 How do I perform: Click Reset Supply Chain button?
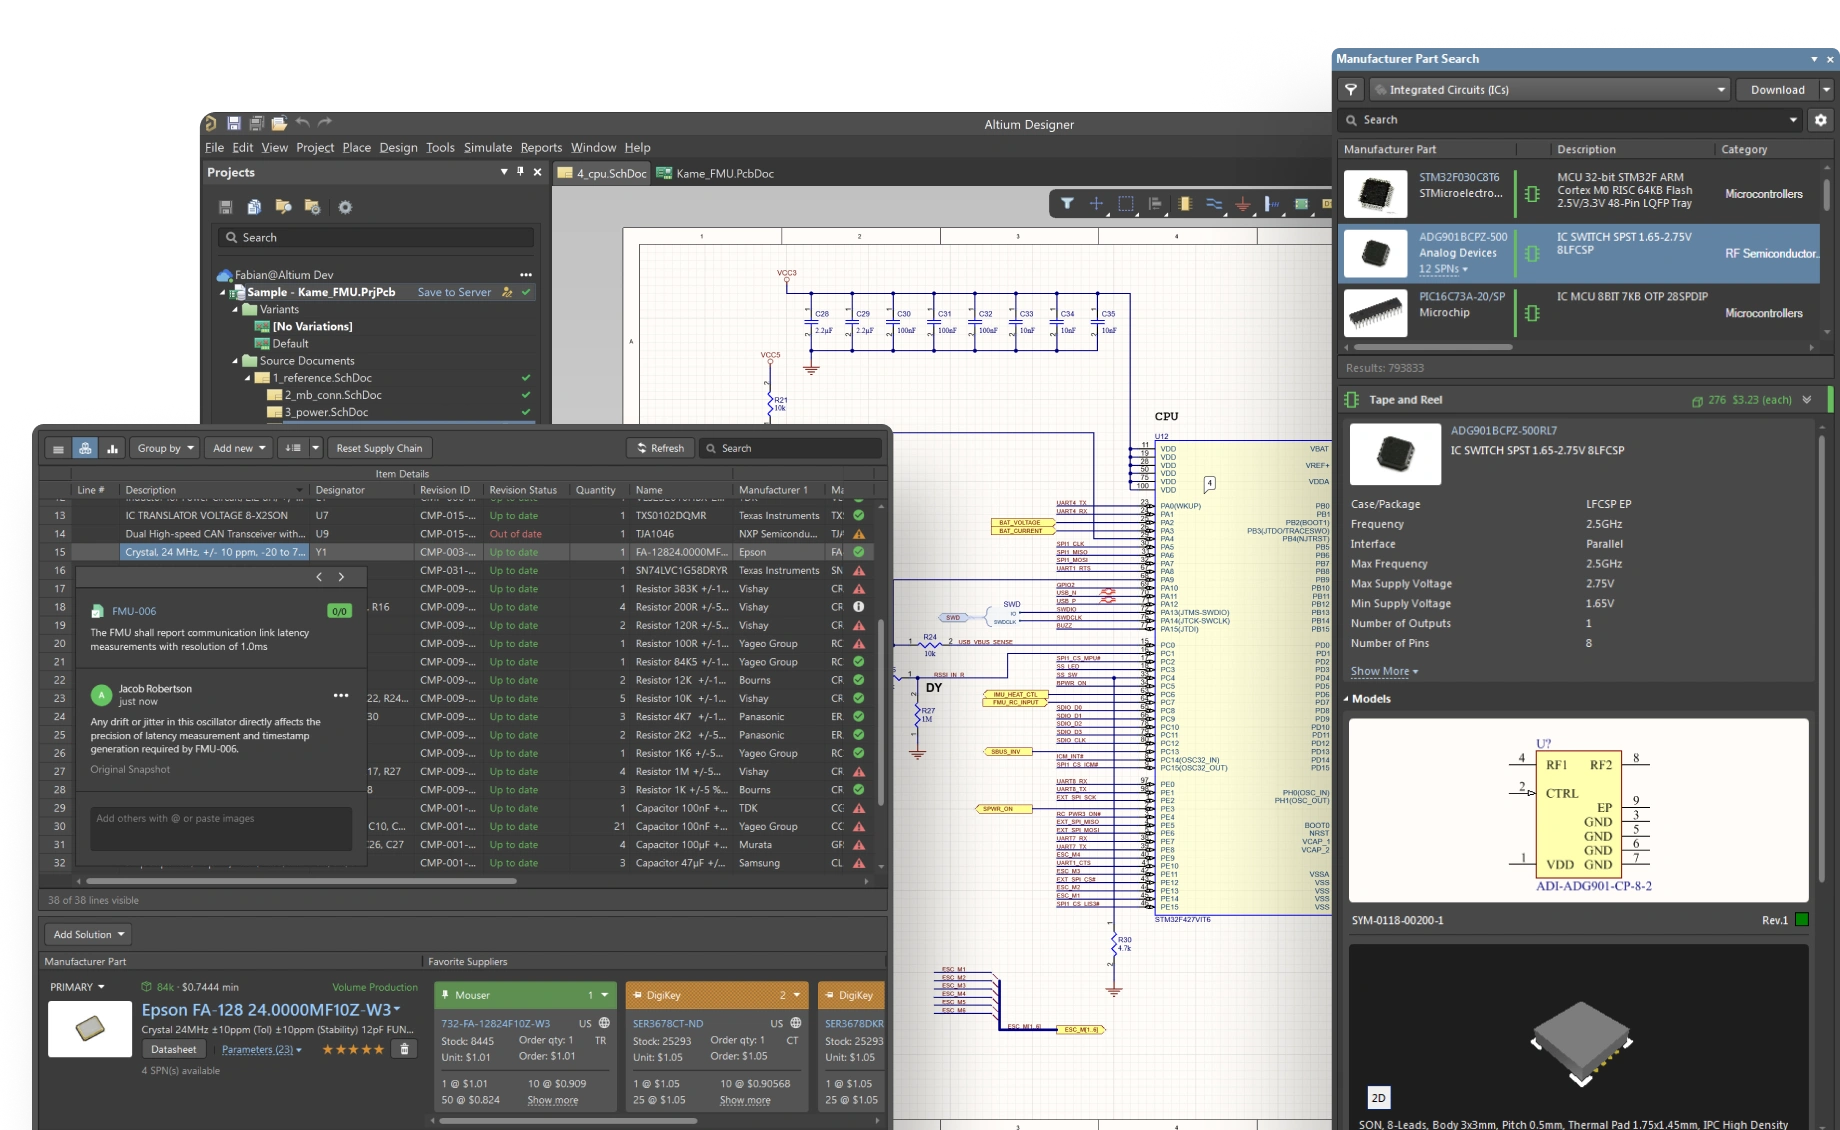[379, 449]
